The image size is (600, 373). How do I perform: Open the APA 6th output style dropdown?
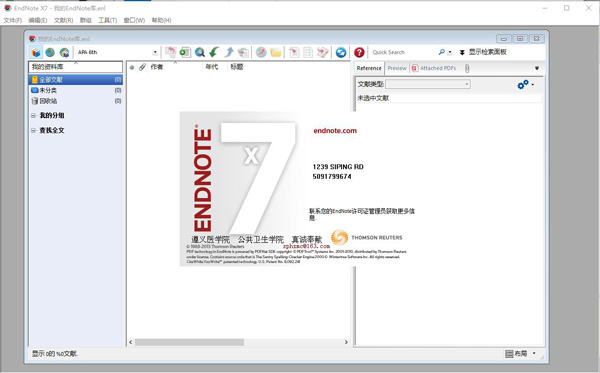155,52
